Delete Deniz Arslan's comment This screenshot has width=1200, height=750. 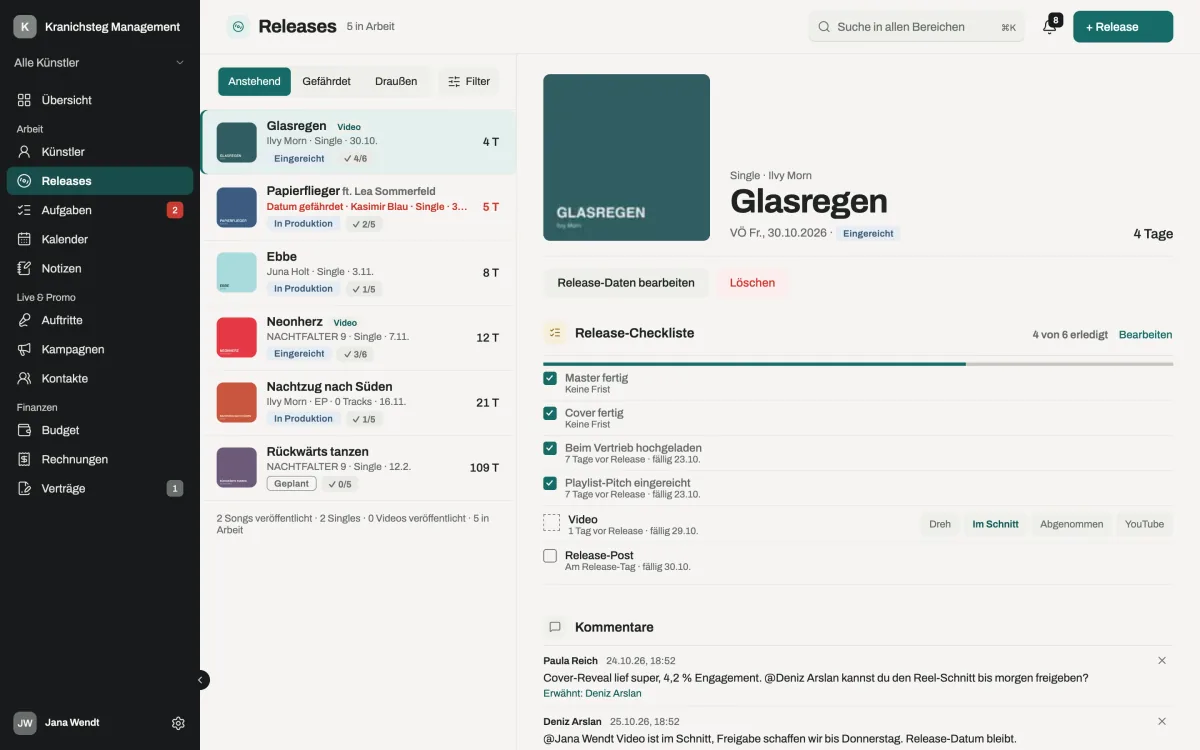(1162, 721)
